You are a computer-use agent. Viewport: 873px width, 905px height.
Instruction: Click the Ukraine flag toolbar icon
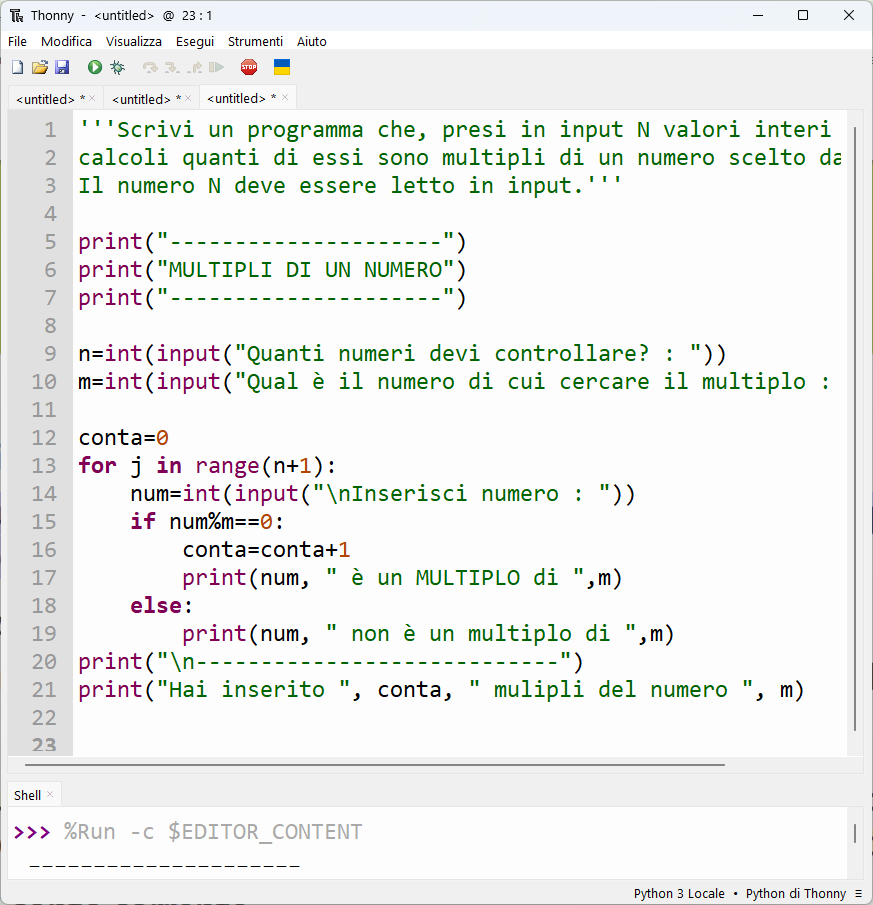tap(282, 67)
